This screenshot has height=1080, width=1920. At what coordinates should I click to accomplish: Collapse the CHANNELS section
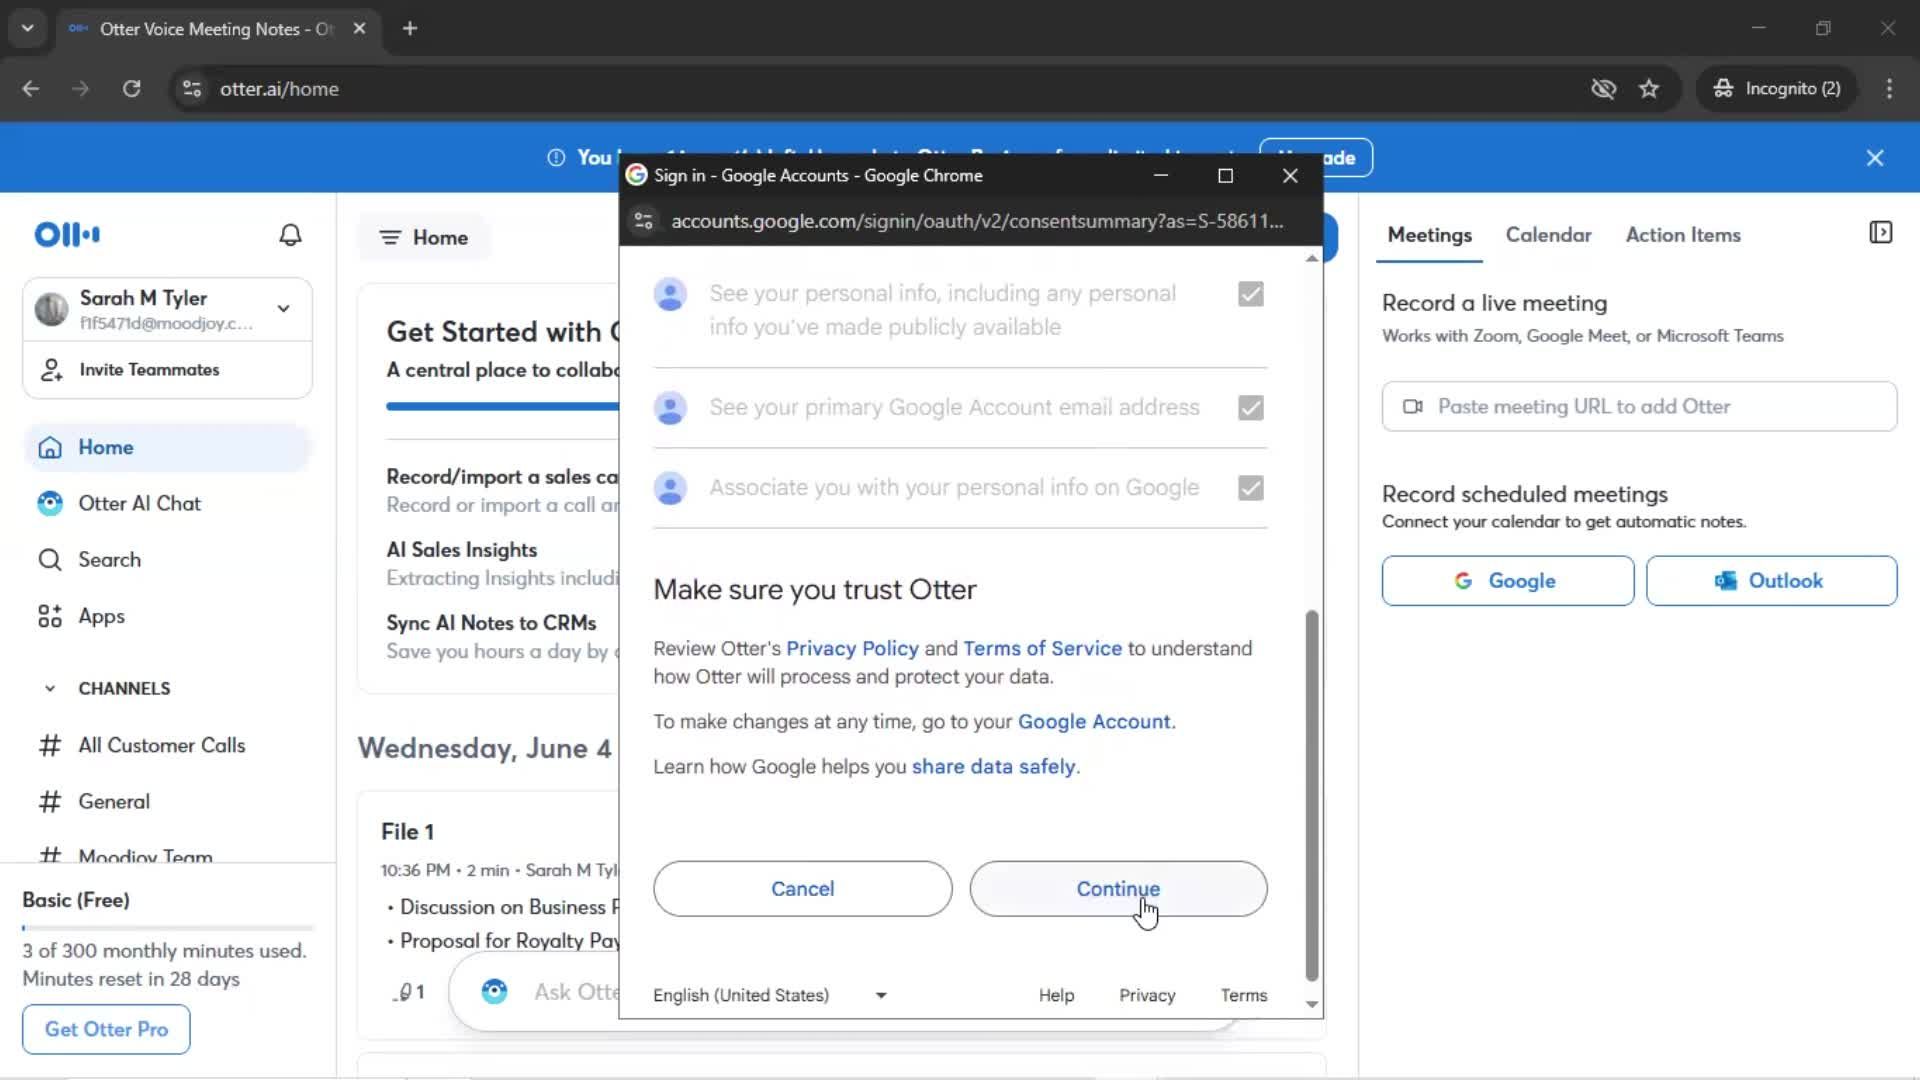tap(50, 689)
